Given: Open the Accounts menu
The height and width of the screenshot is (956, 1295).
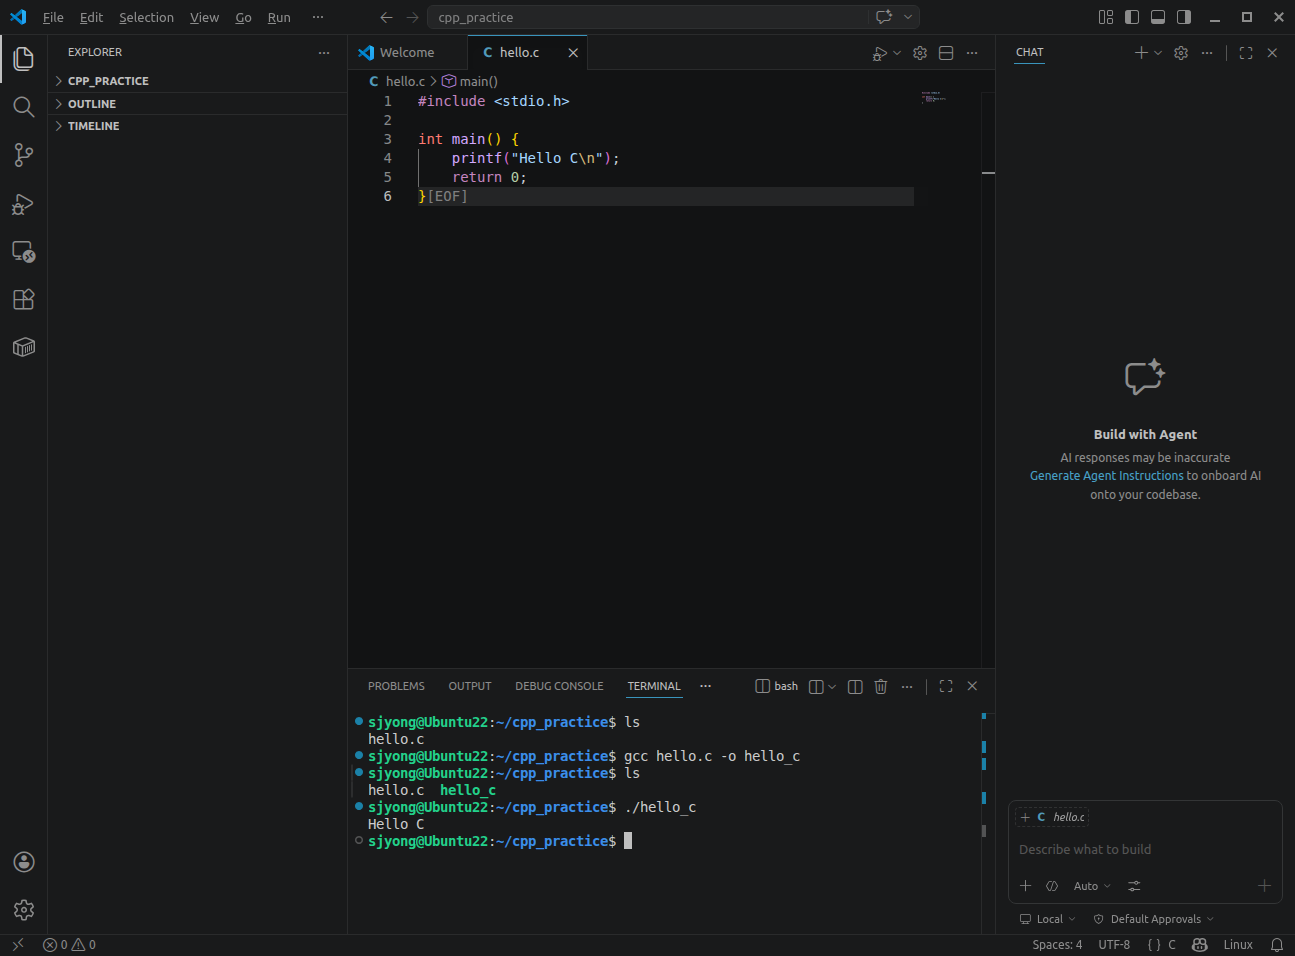Looking at the screenshot, I should [x=24, y=862].
